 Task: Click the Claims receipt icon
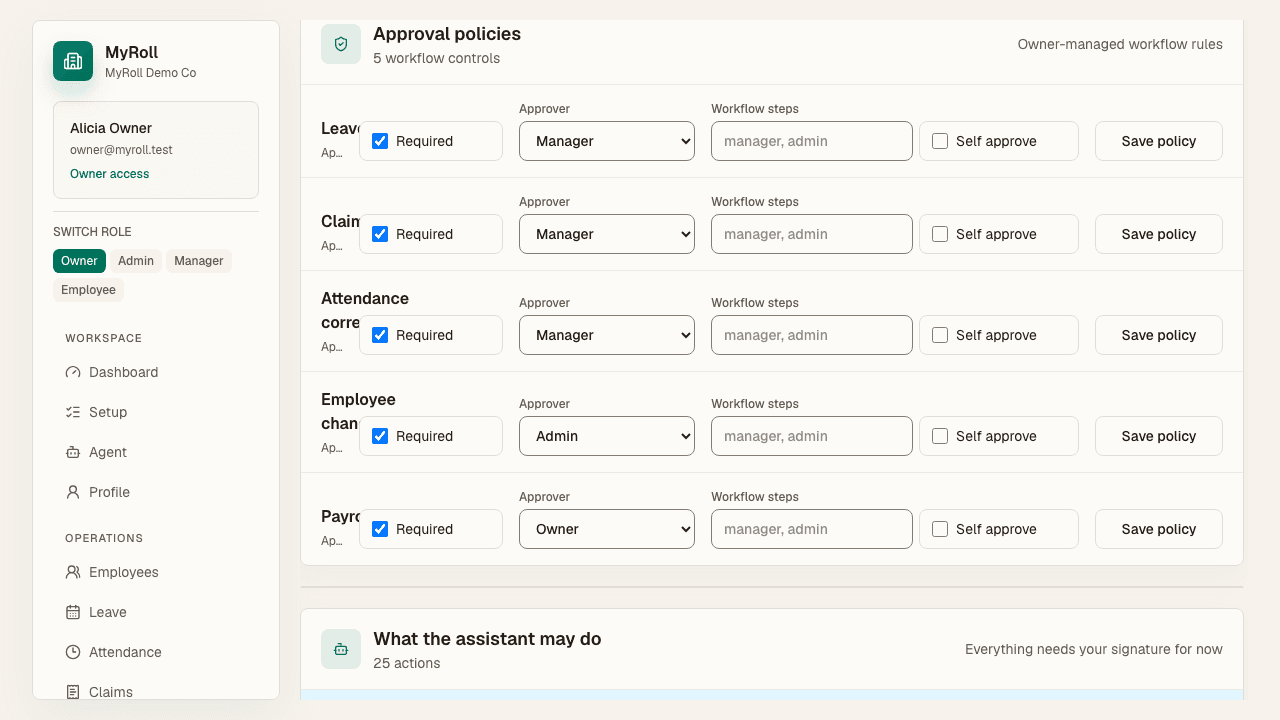[x=73, y=692]
